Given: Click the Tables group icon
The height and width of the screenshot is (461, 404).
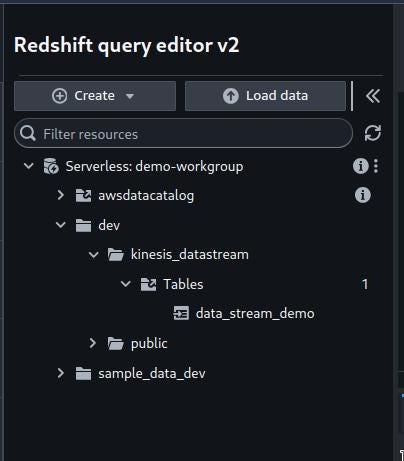Looking at the screenshot, I should point(148,284).
